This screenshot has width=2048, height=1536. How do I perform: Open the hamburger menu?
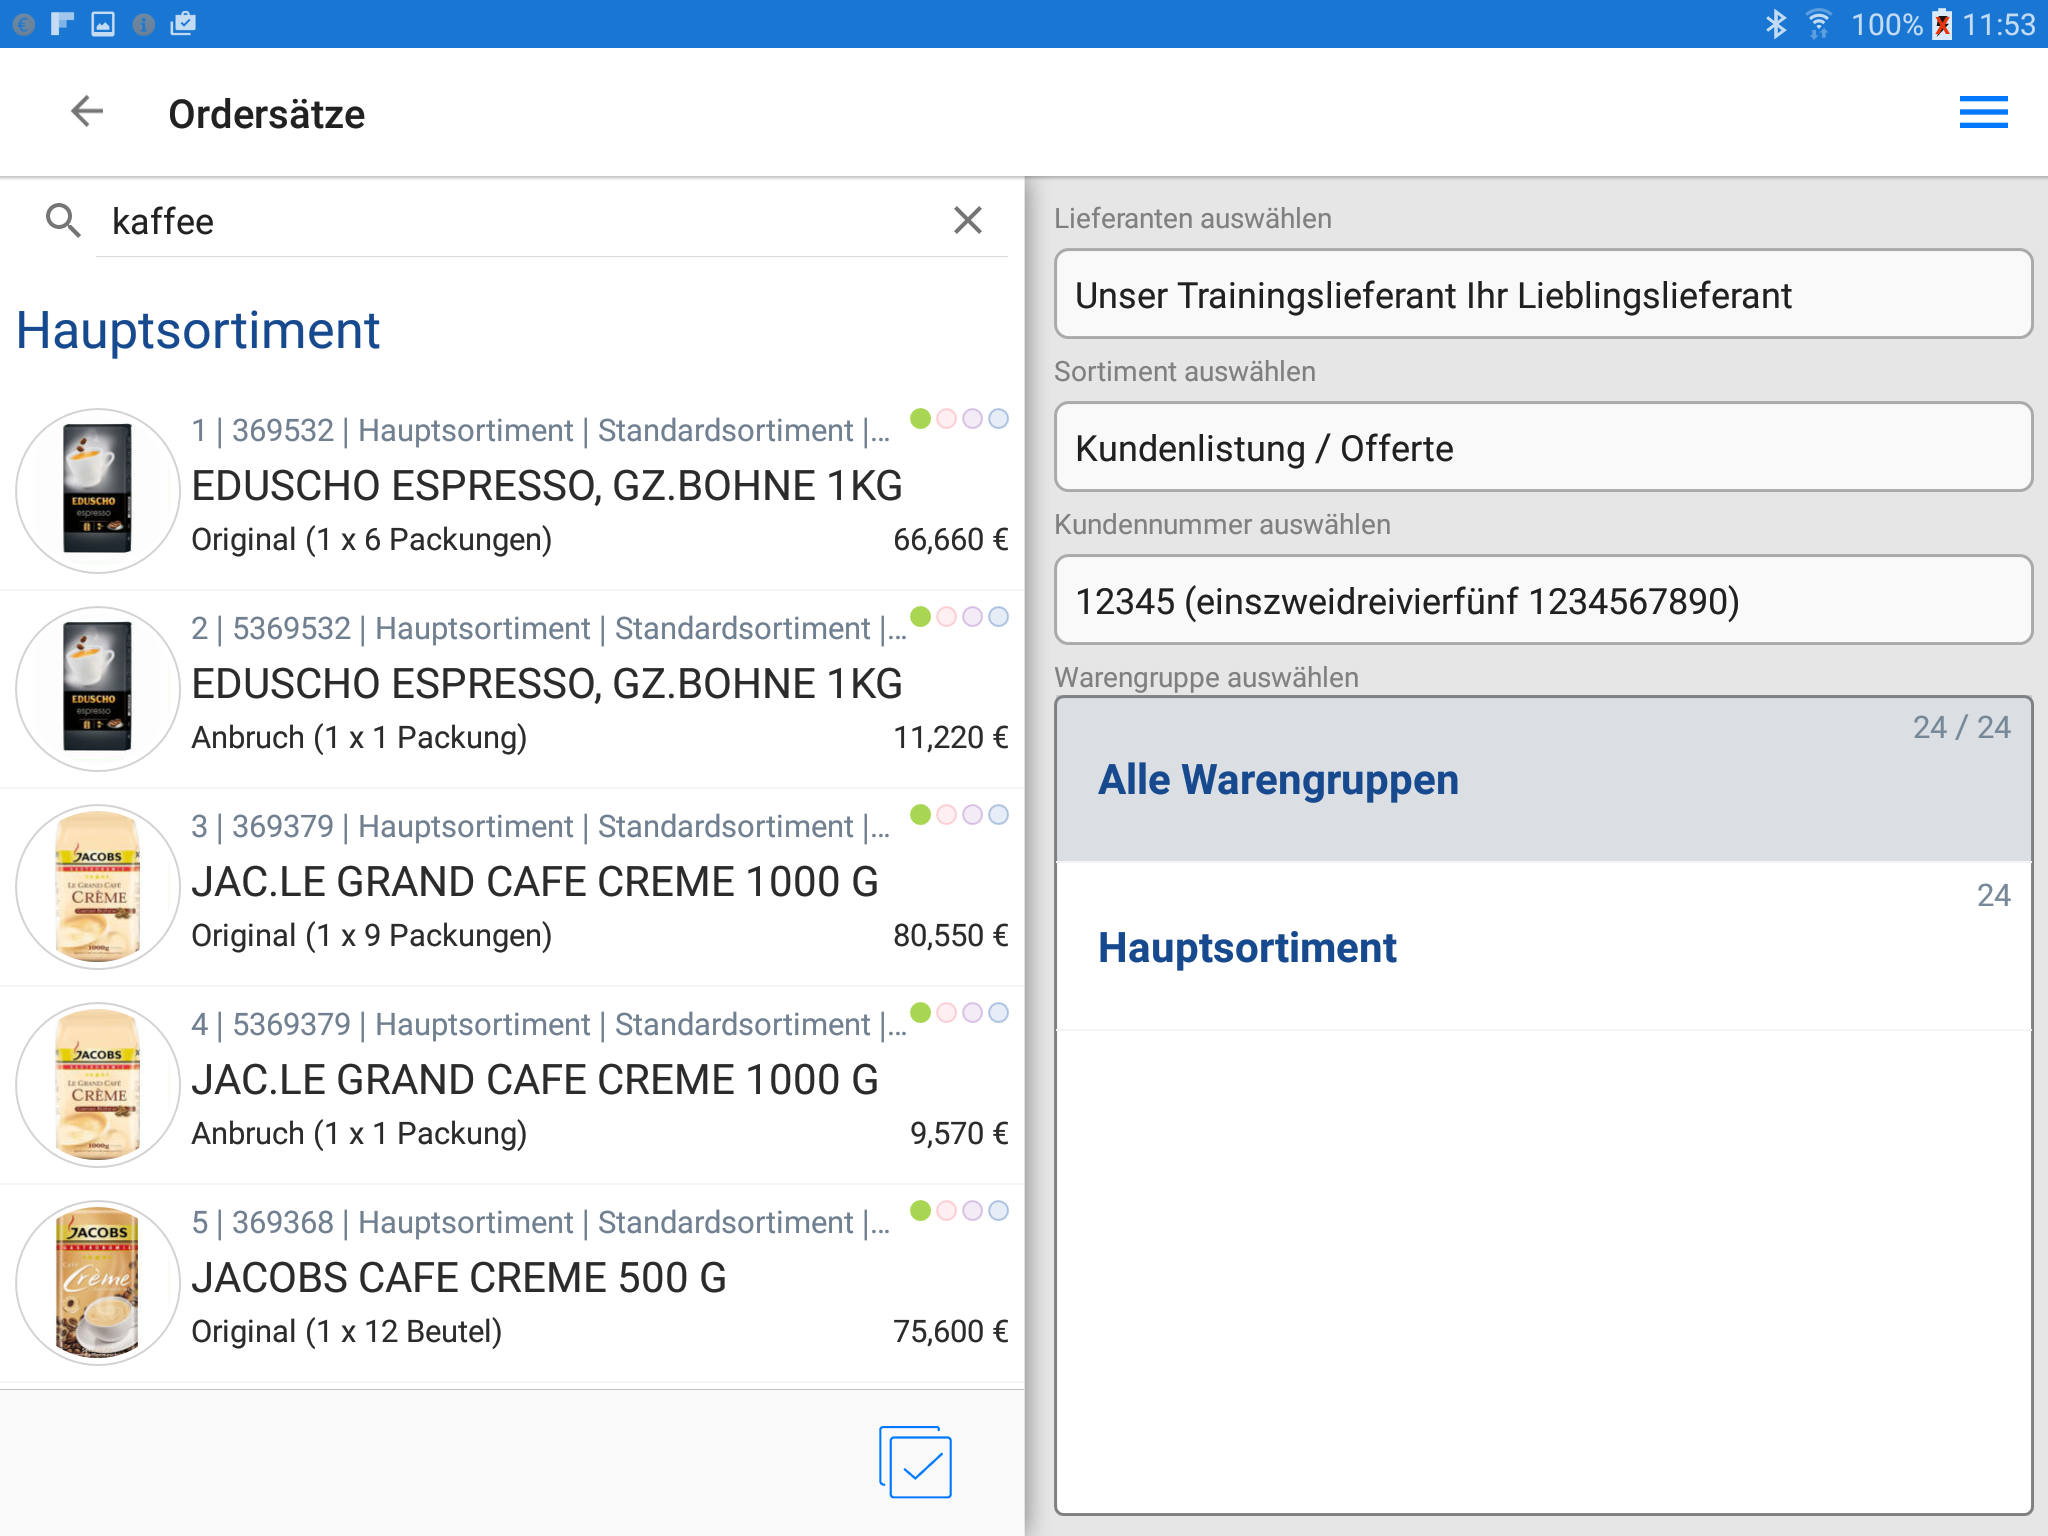1983,113
